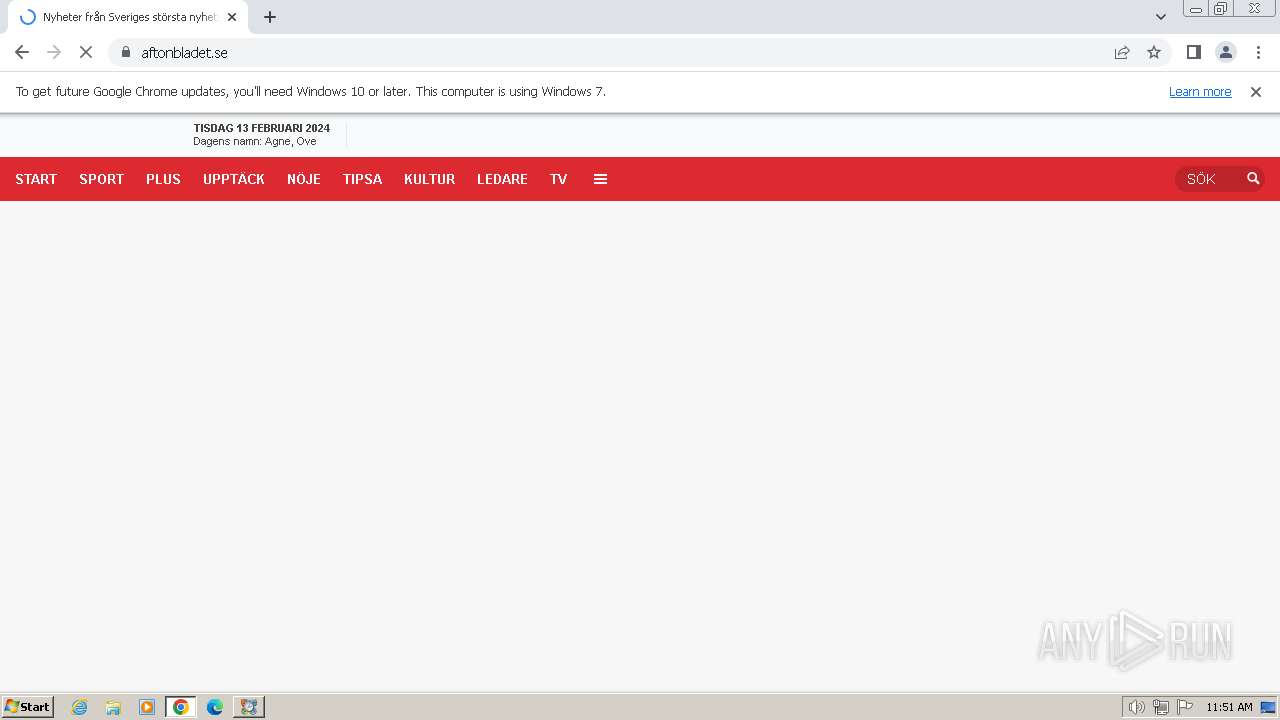Open the Action Center flag icon
Image resolution: width=1280 pixels, height=720 pixels.
[x=1185, y=707]
